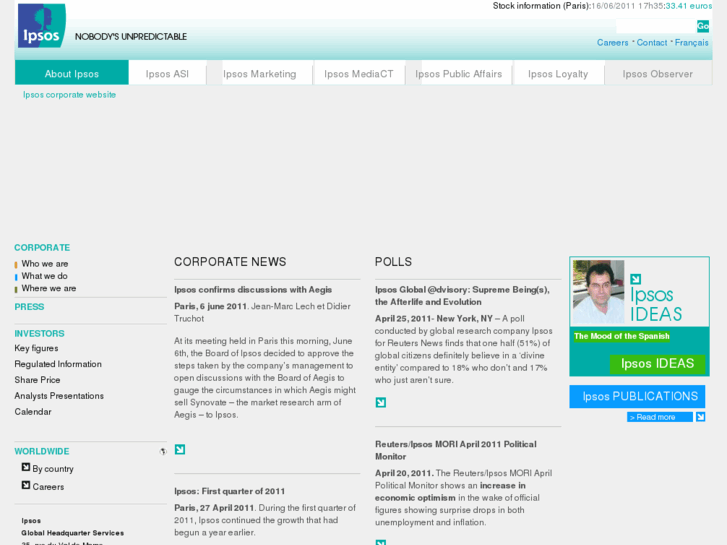
Task: Open Regulated Information link
Action: click(58, 364)
